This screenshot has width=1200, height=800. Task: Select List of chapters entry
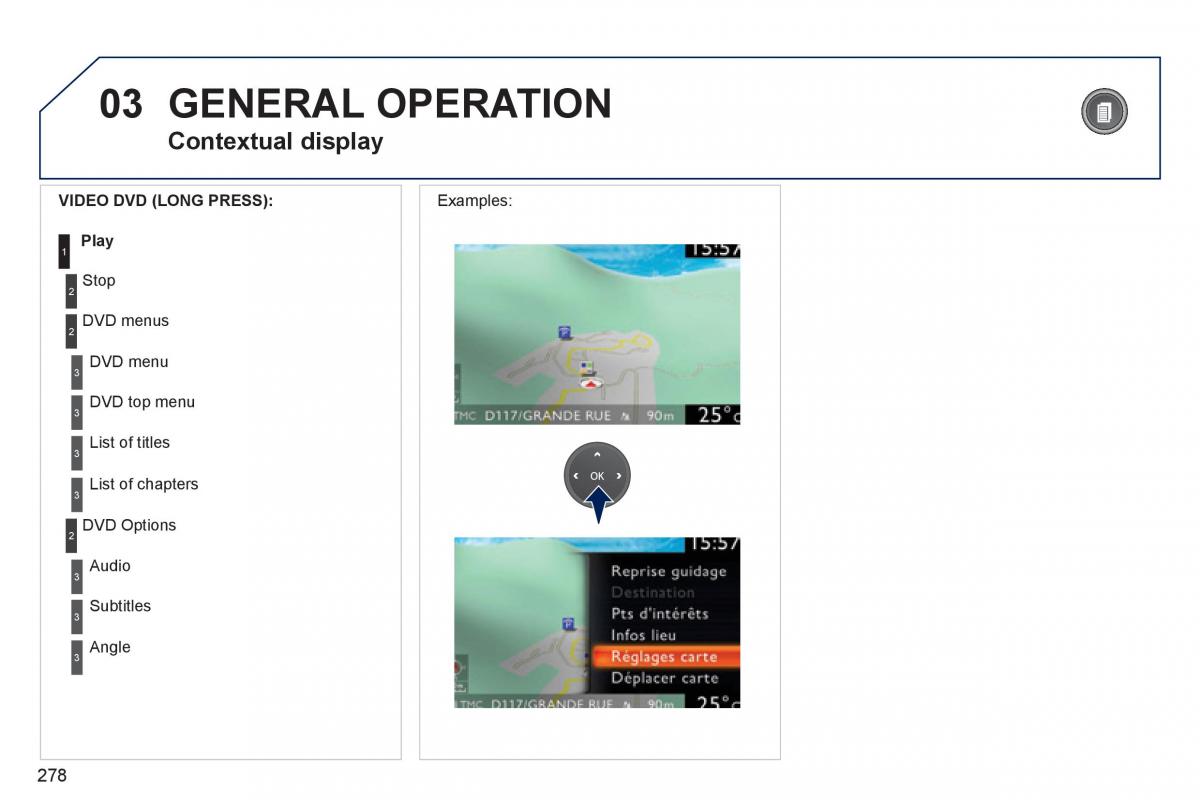pos(143,484)
